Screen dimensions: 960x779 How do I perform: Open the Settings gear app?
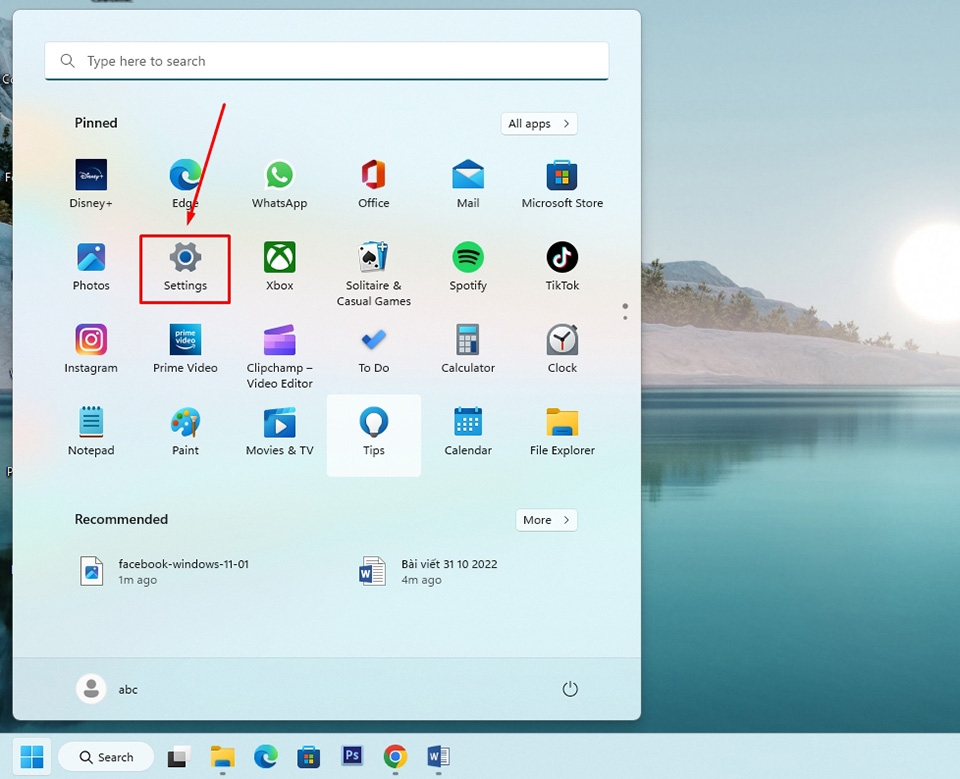pos(185,267)
